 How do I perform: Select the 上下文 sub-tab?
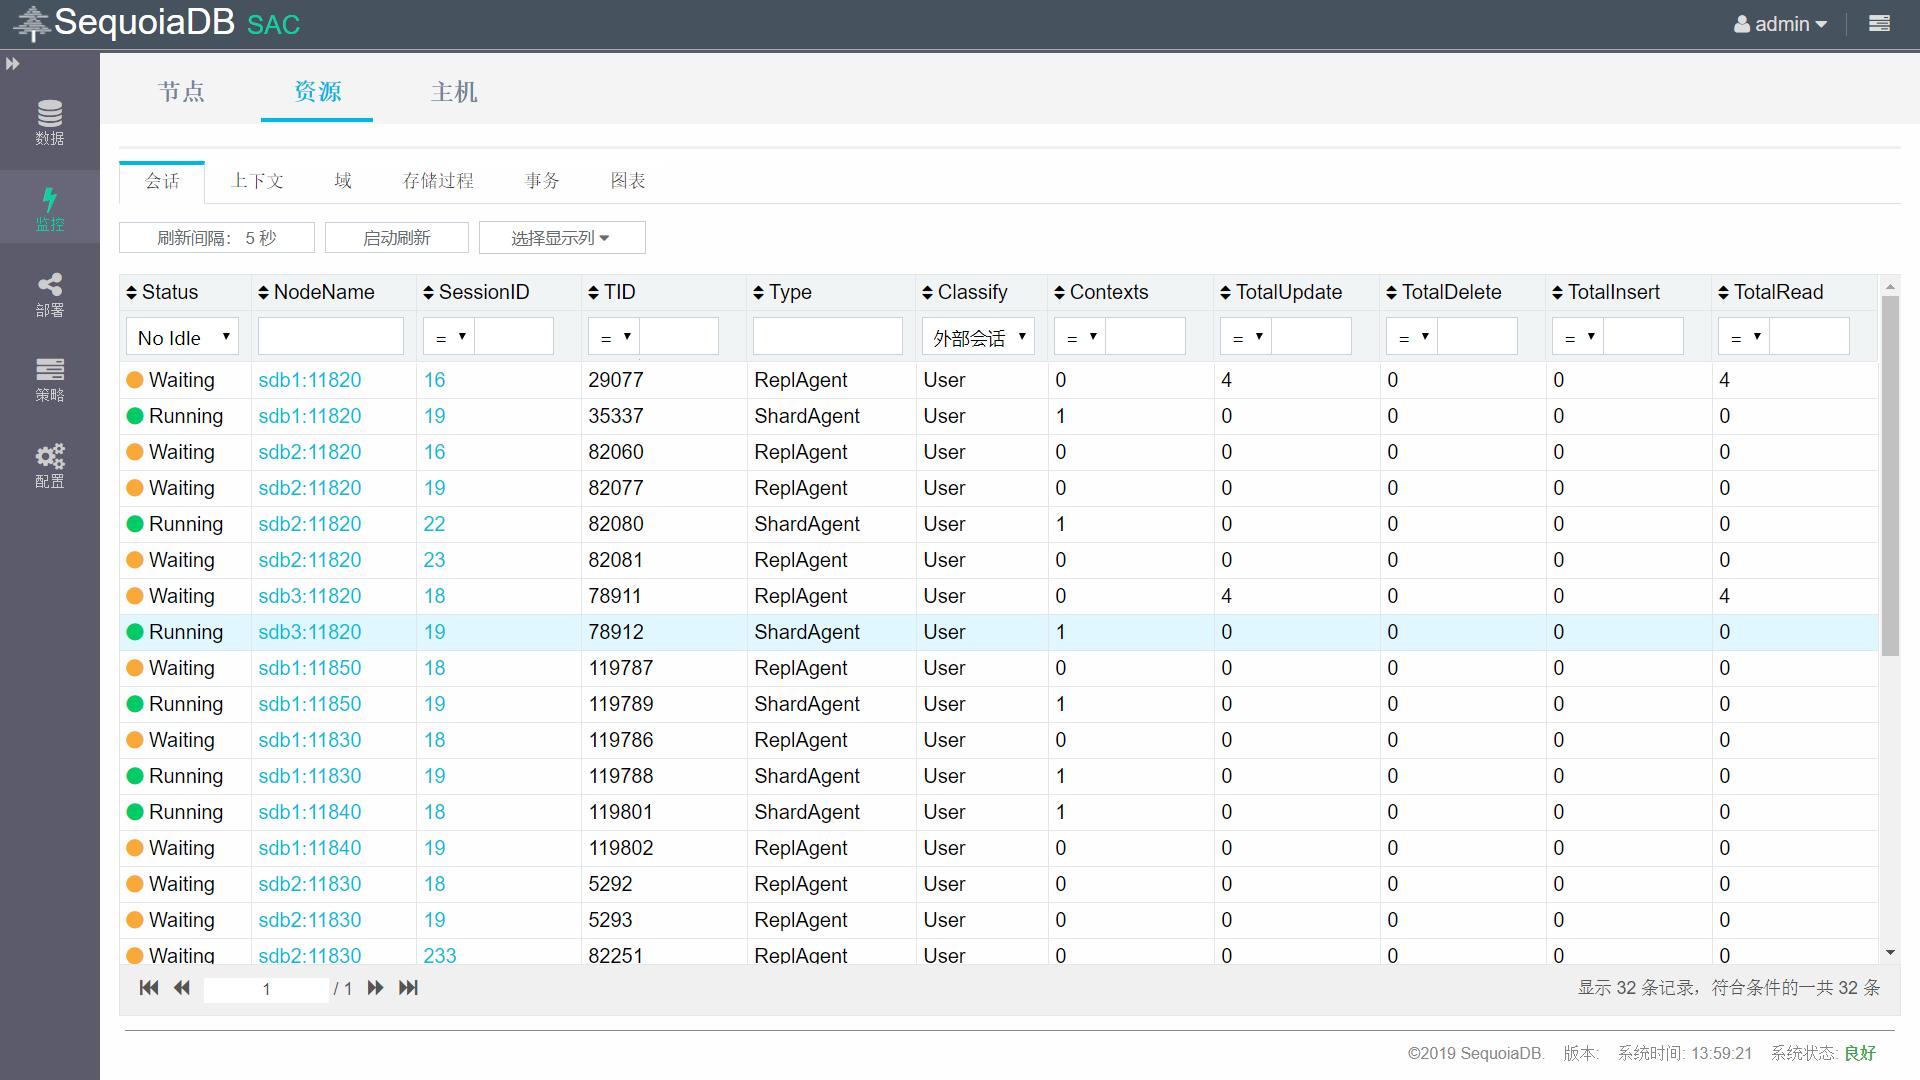click(257, 181)
